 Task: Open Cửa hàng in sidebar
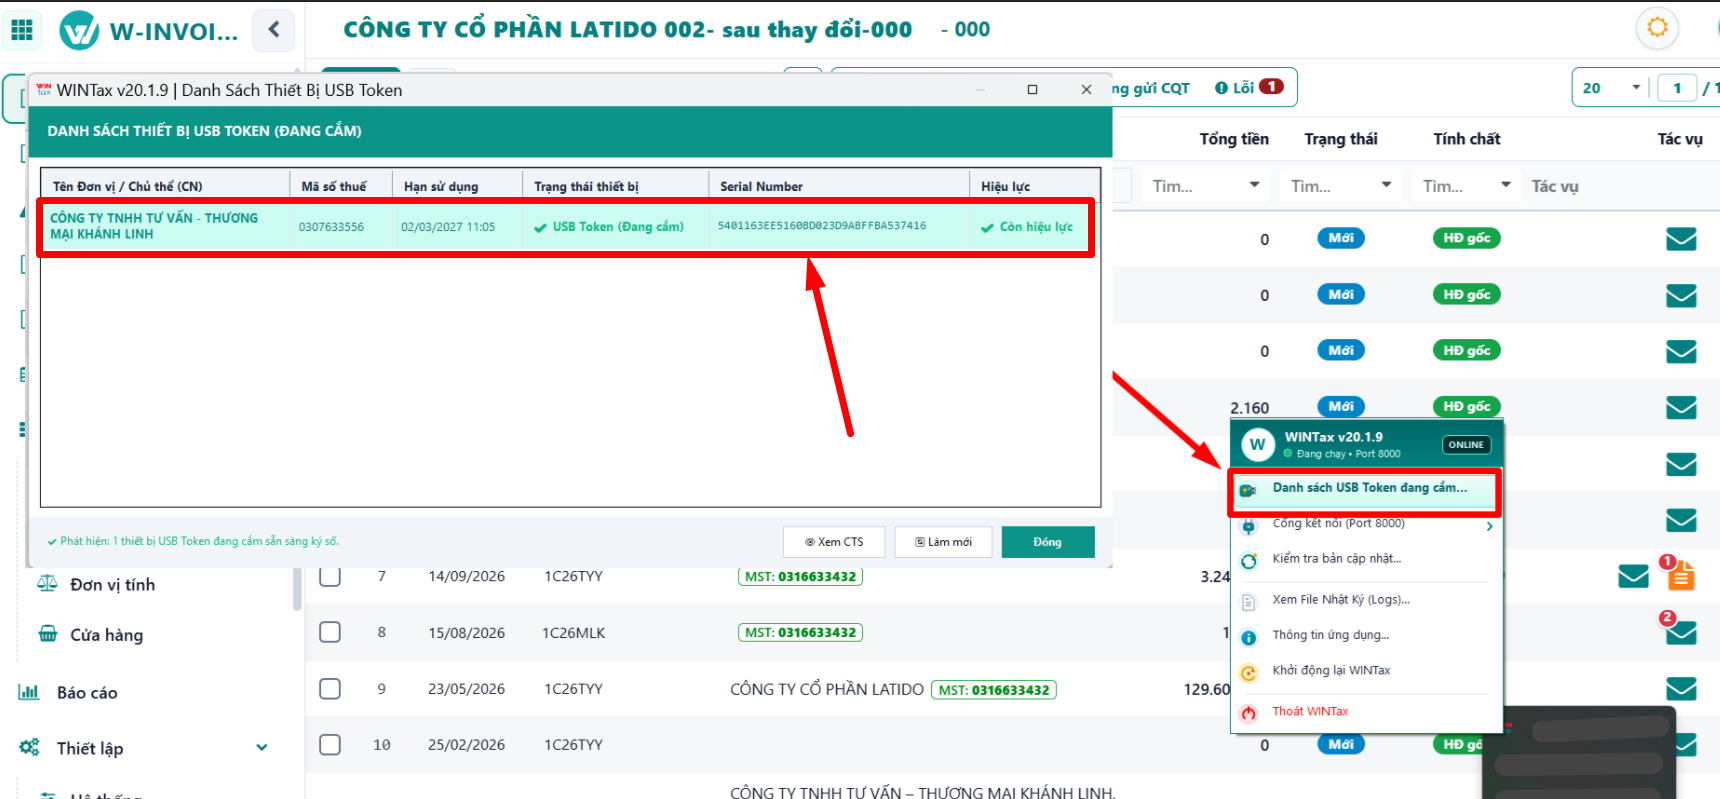pos(106,635)
